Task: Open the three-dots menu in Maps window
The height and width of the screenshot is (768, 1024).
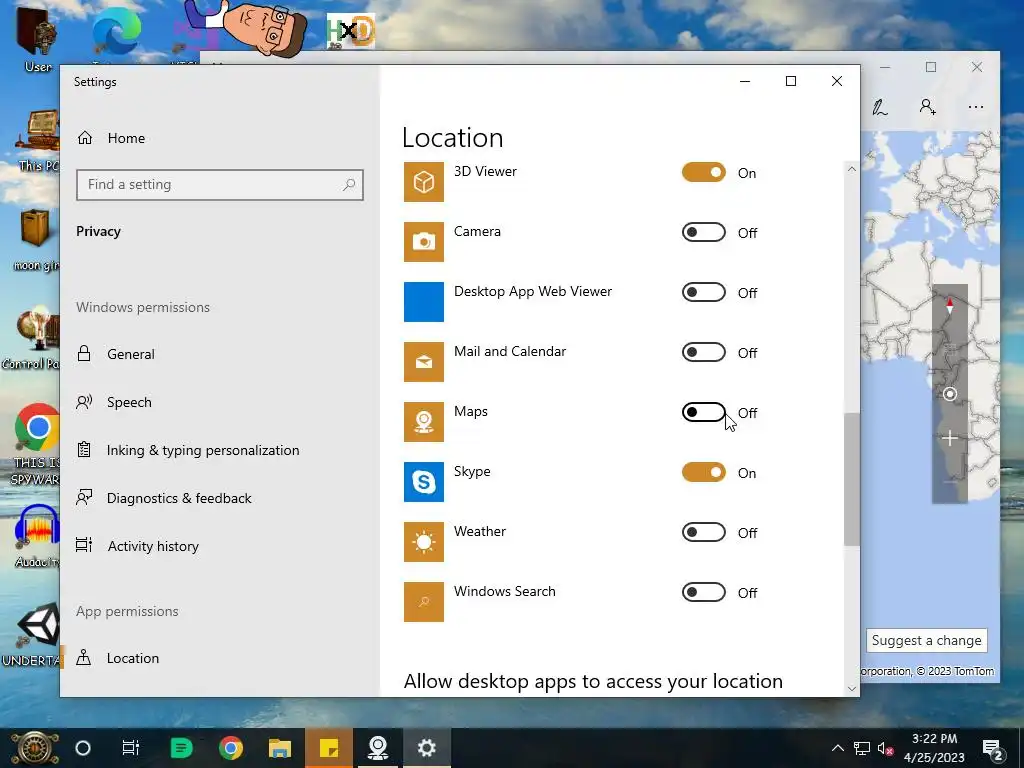Action: [976, 107]
